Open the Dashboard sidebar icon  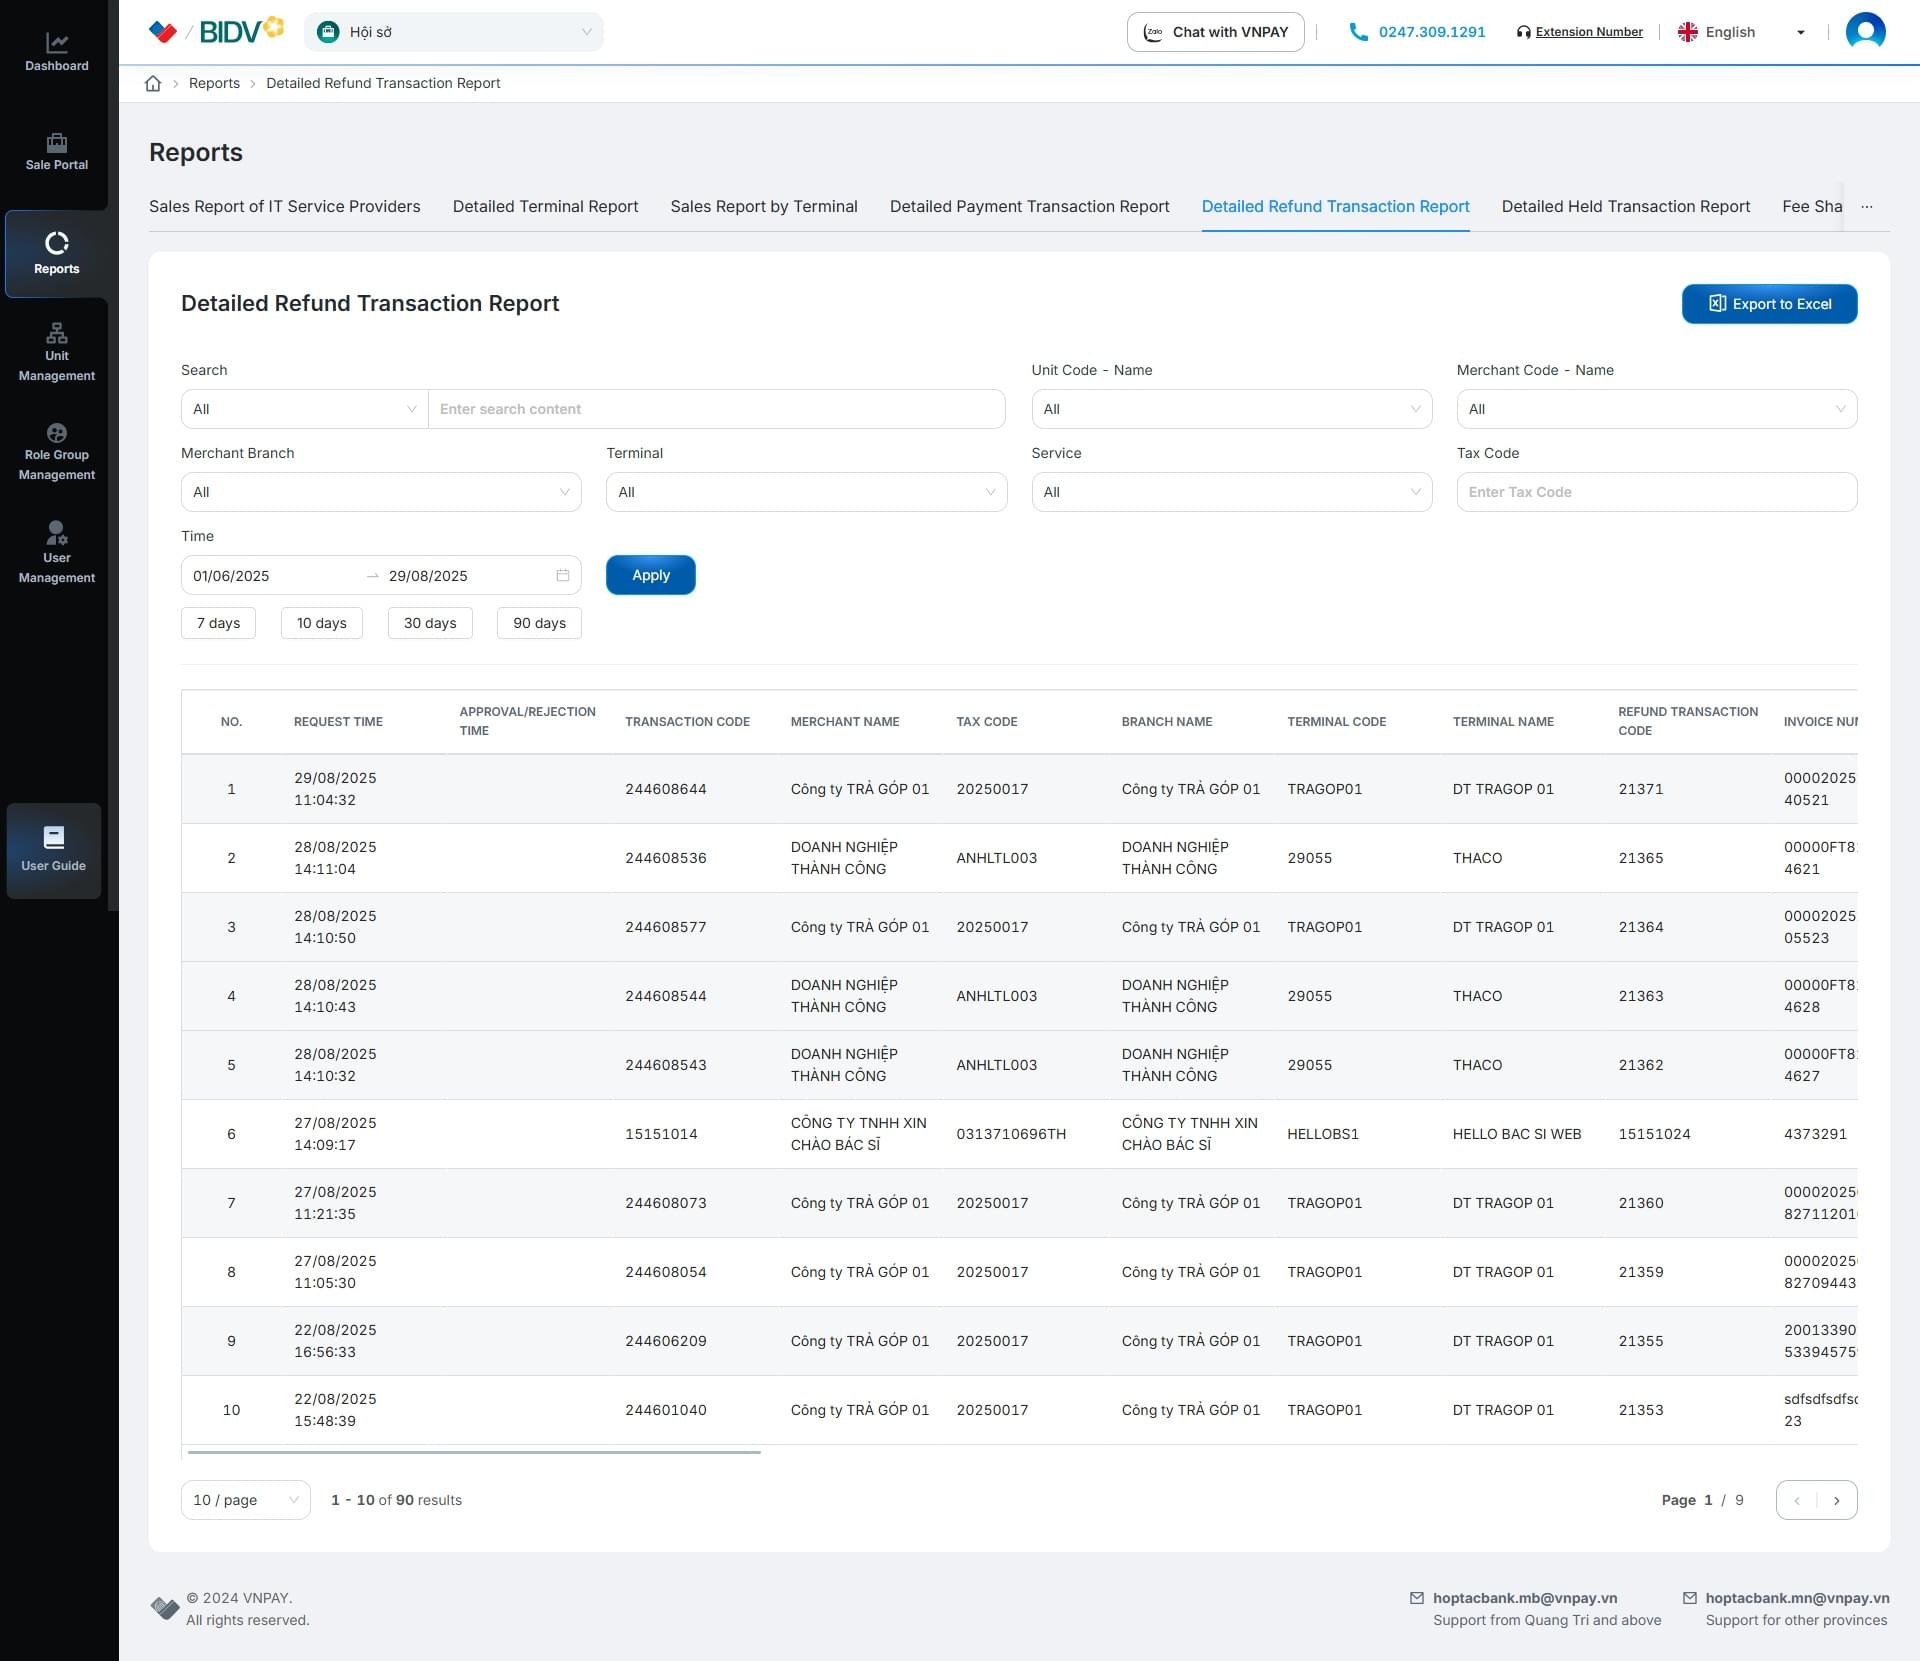pos(56,44)
